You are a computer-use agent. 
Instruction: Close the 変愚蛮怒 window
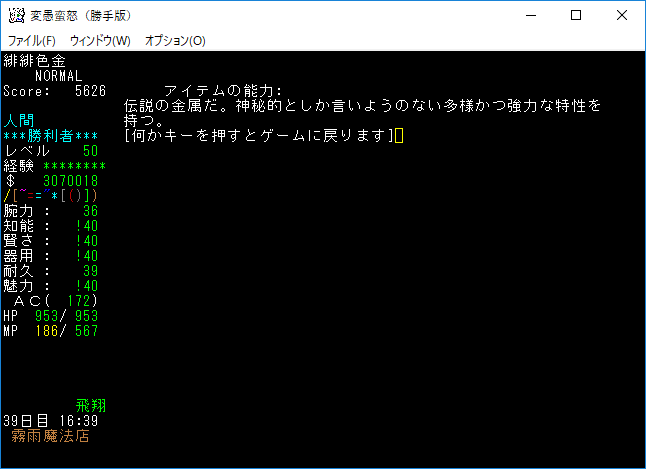(622, 15)
